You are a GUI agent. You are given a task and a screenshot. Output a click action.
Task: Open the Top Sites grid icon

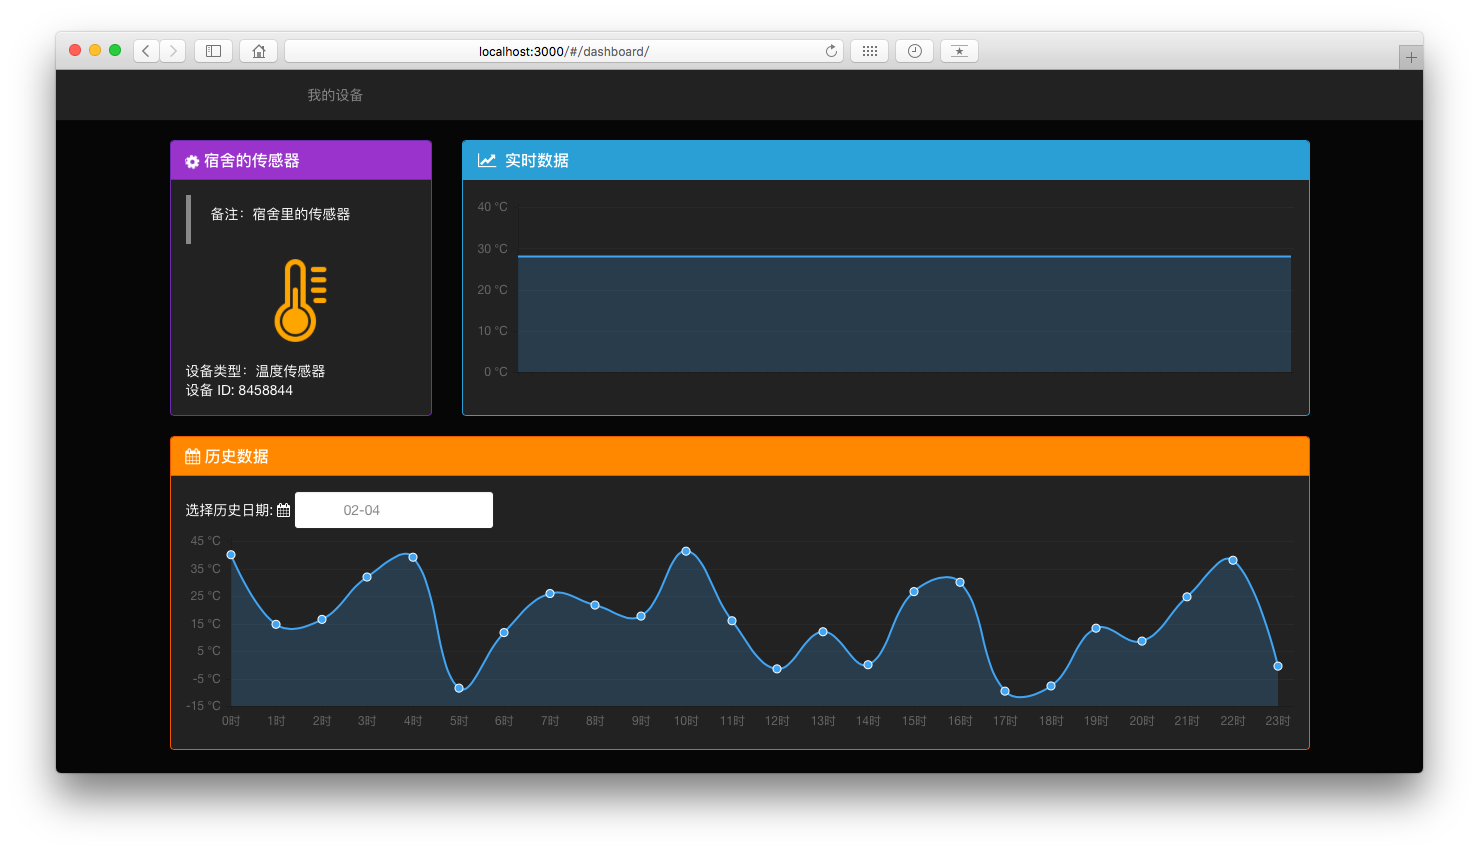click(869, 51)
